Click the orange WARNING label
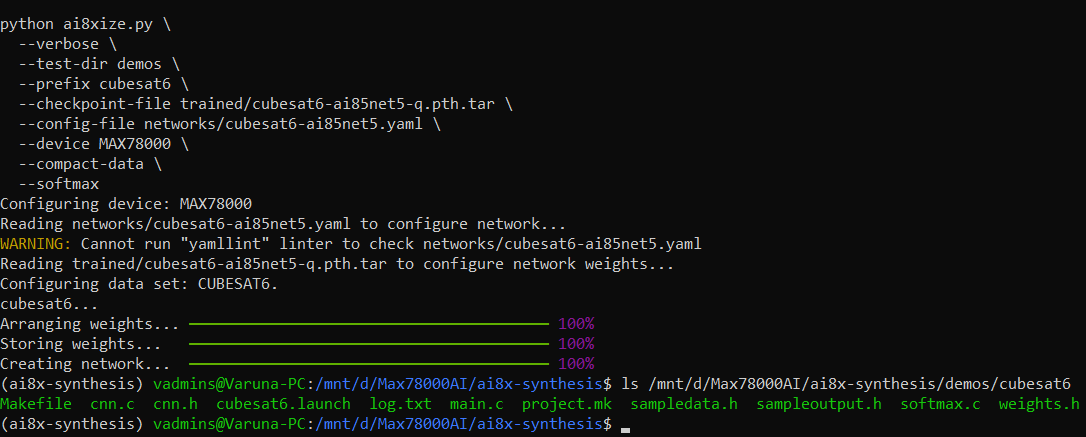The height and width of the screenshot is (437, 1086). [x=36, y=244]
